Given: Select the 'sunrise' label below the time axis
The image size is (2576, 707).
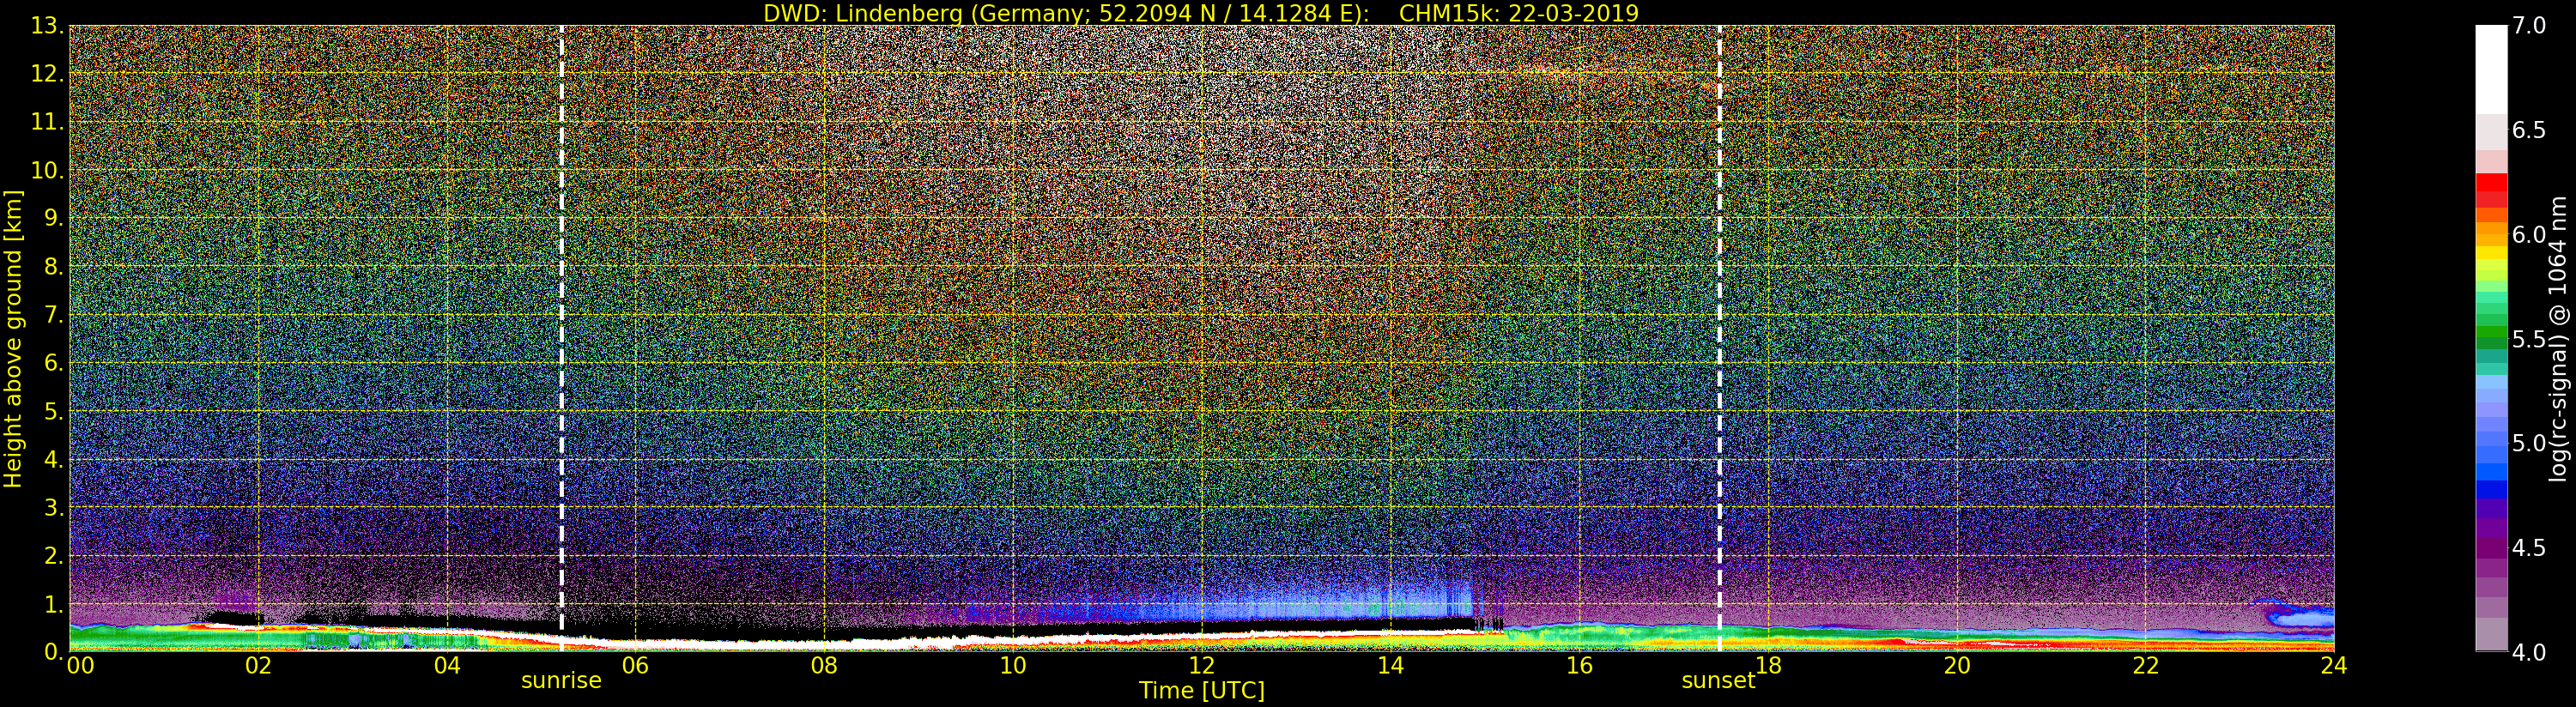Looking at the screenshot, I should [x=561, y=681].
